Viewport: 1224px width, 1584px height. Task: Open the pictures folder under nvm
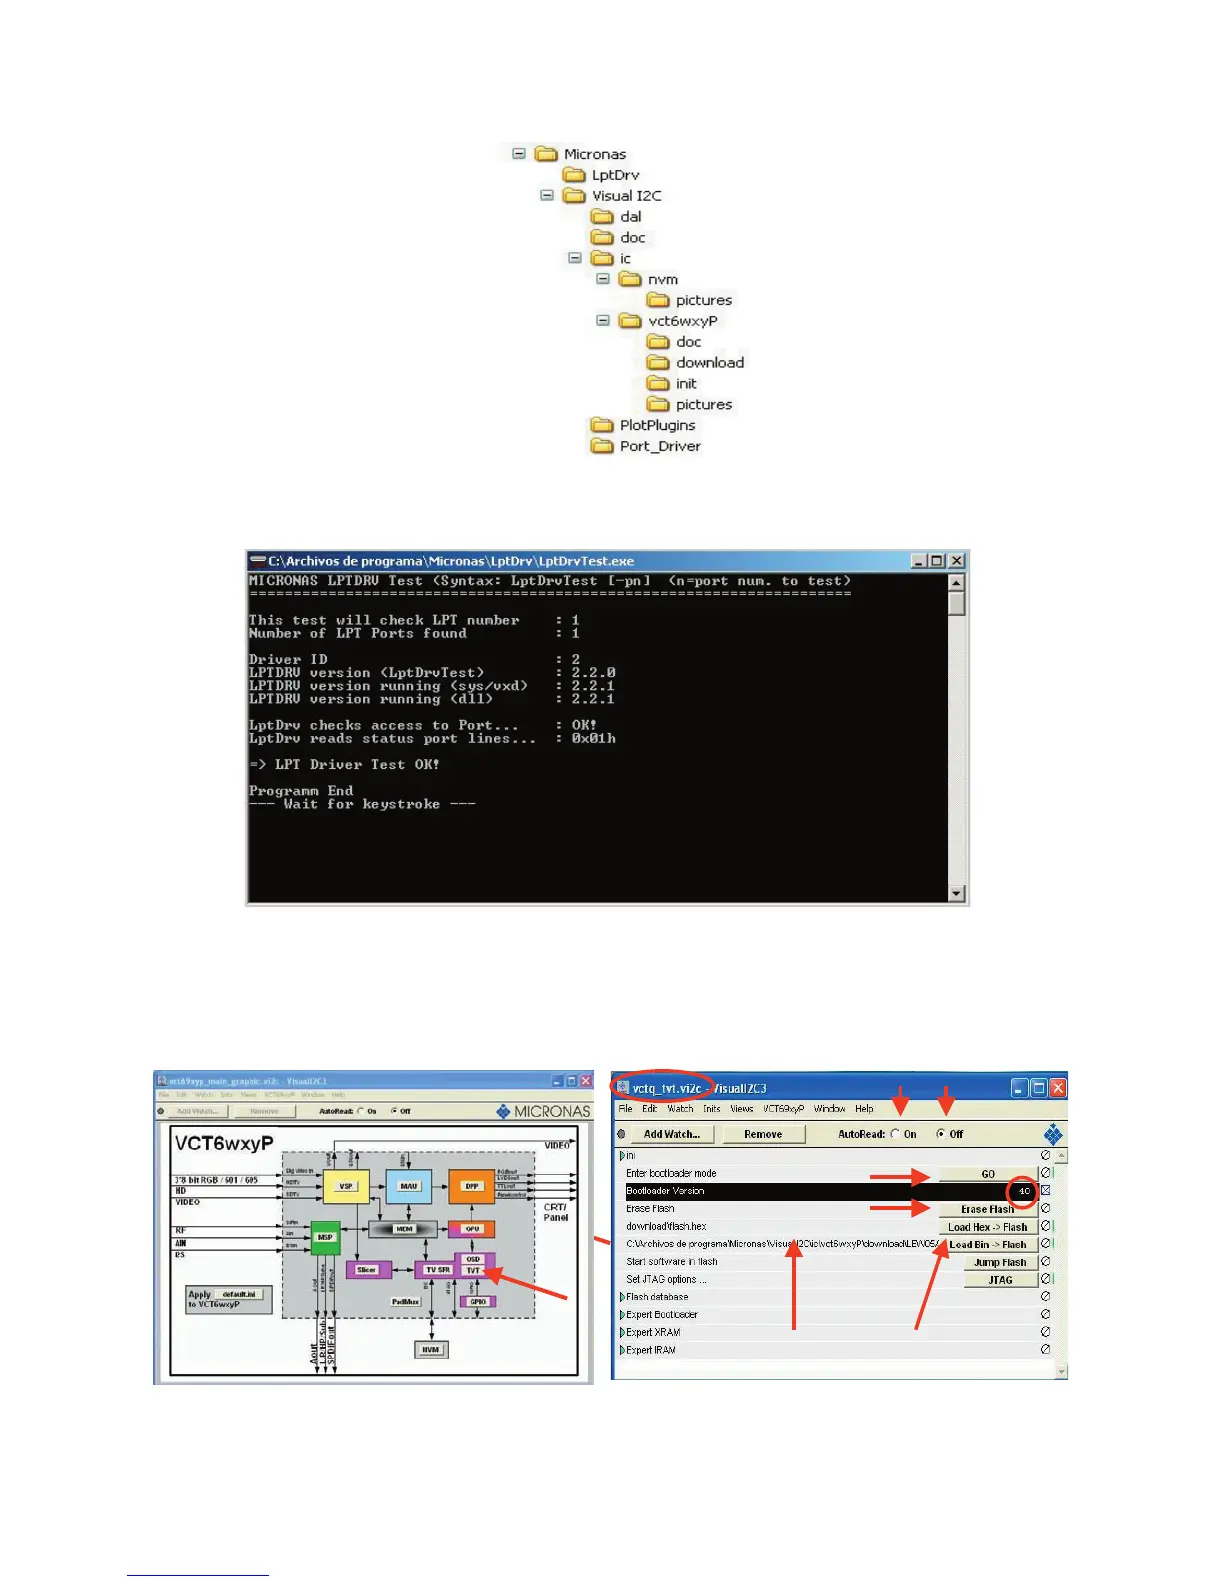[x=689, y=300]
